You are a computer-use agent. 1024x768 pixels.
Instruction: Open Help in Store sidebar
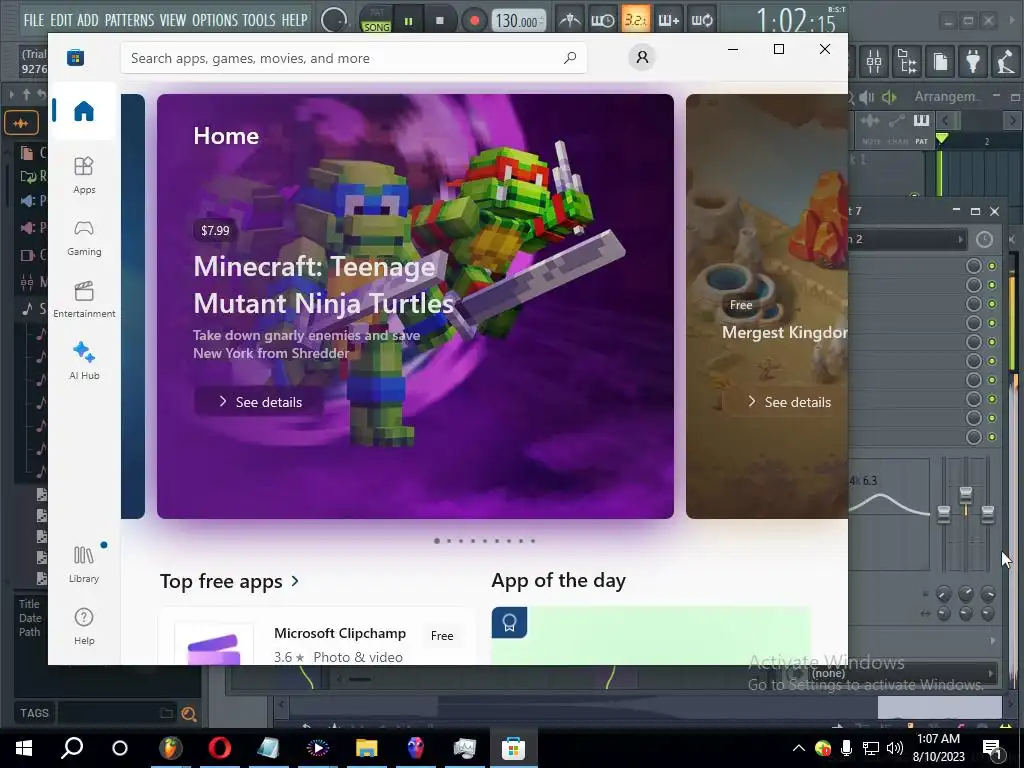(84, 626)
